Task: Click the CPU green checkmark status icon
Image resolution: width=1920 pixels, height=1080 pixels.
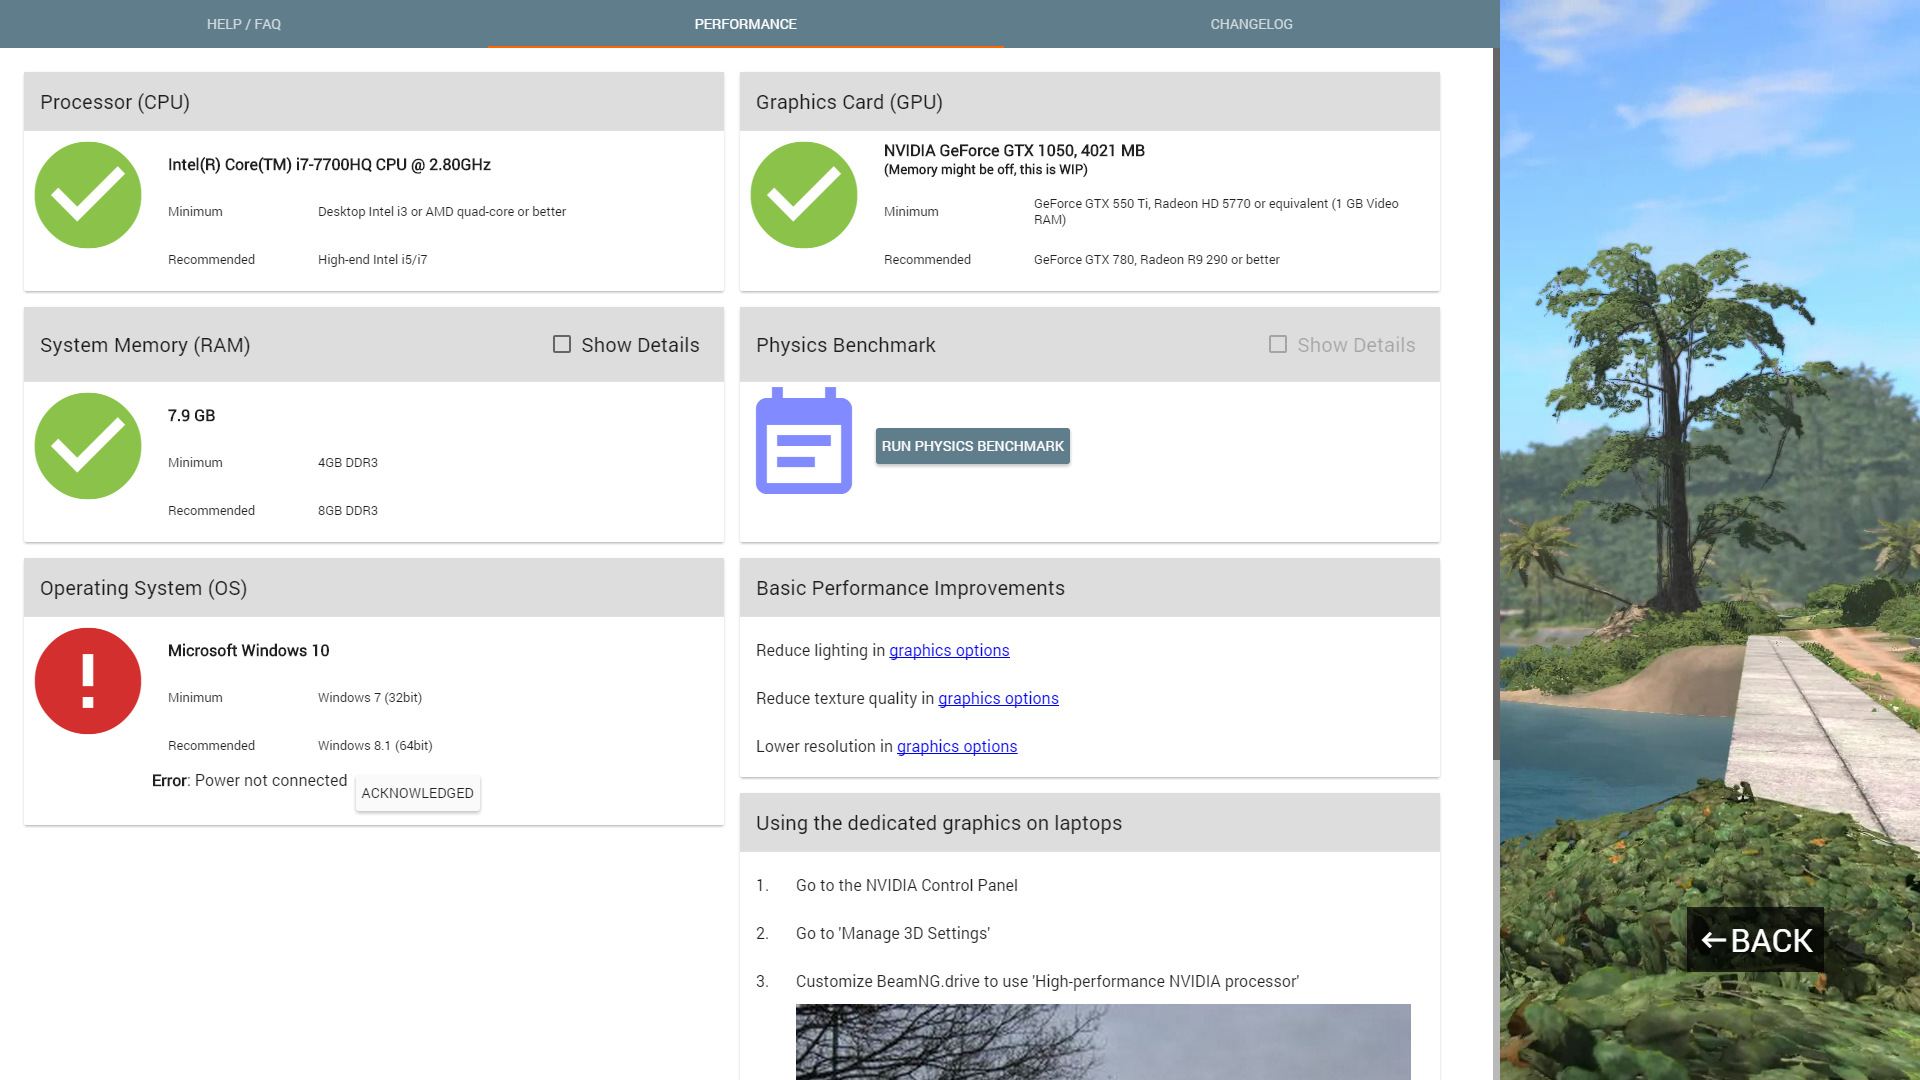Action: click(x=88, y=195)
